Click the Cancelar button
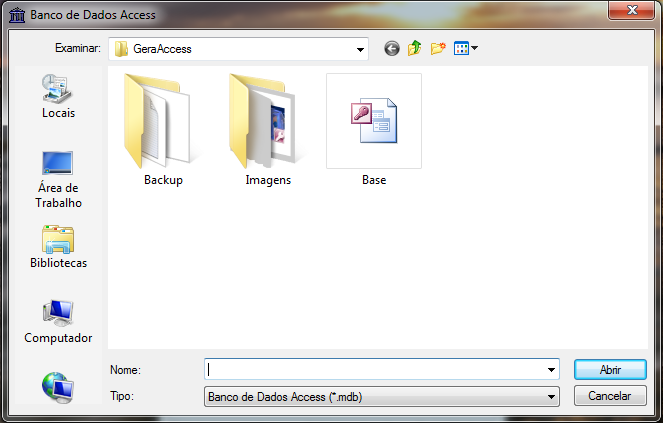This screenshot has width=663, height=423. 610,396
